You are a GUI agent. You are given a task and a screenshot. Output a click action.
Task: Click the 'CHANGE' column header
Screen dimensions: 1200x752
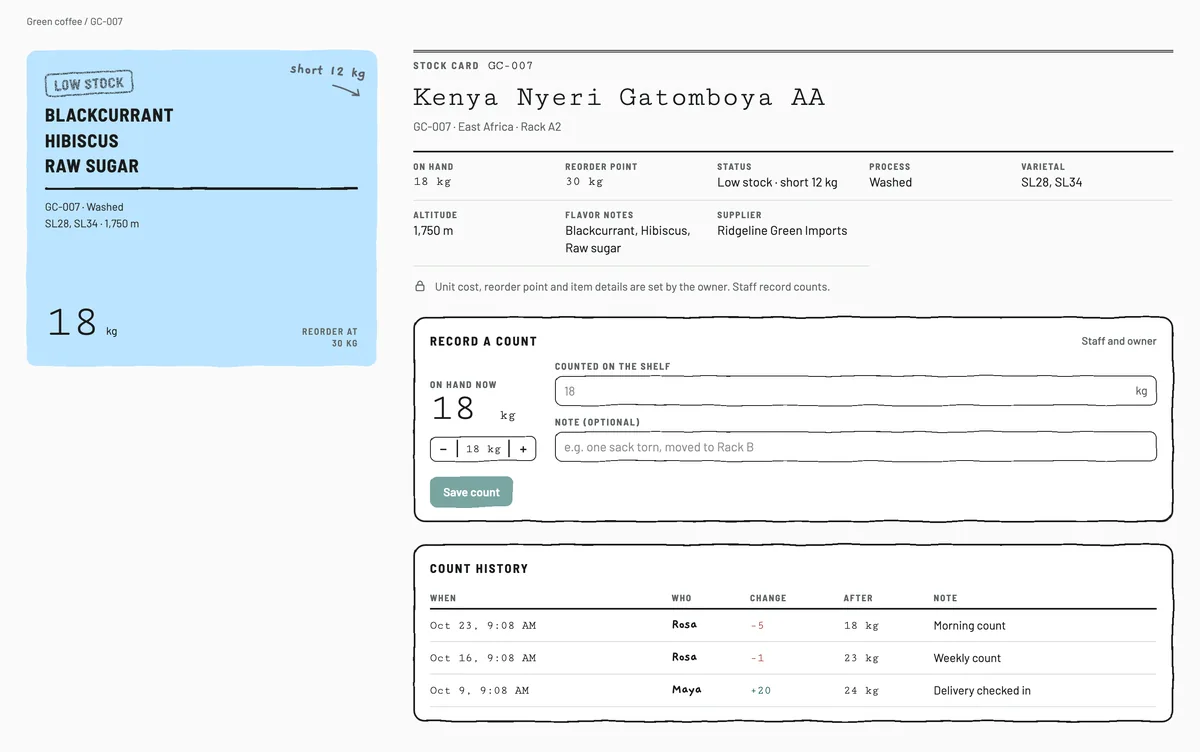click(768, 598)
